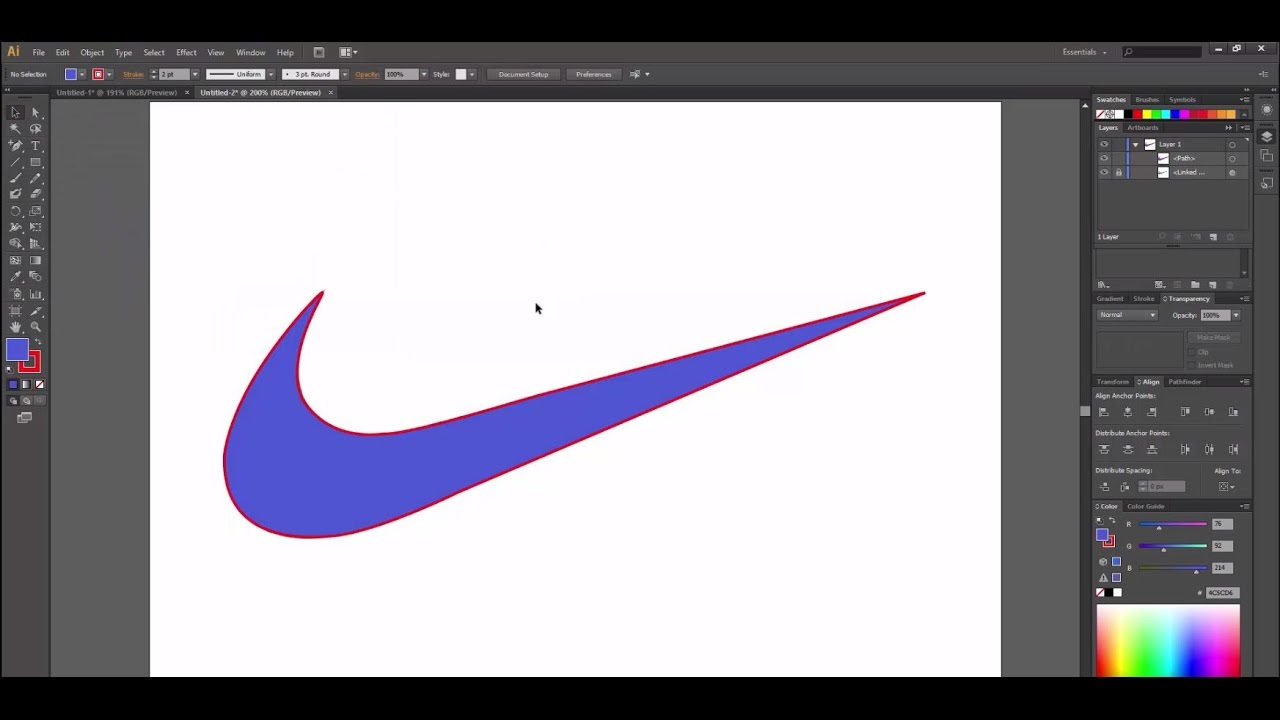Click the target circle of the Path sublayer

(x=1232, y=159)
